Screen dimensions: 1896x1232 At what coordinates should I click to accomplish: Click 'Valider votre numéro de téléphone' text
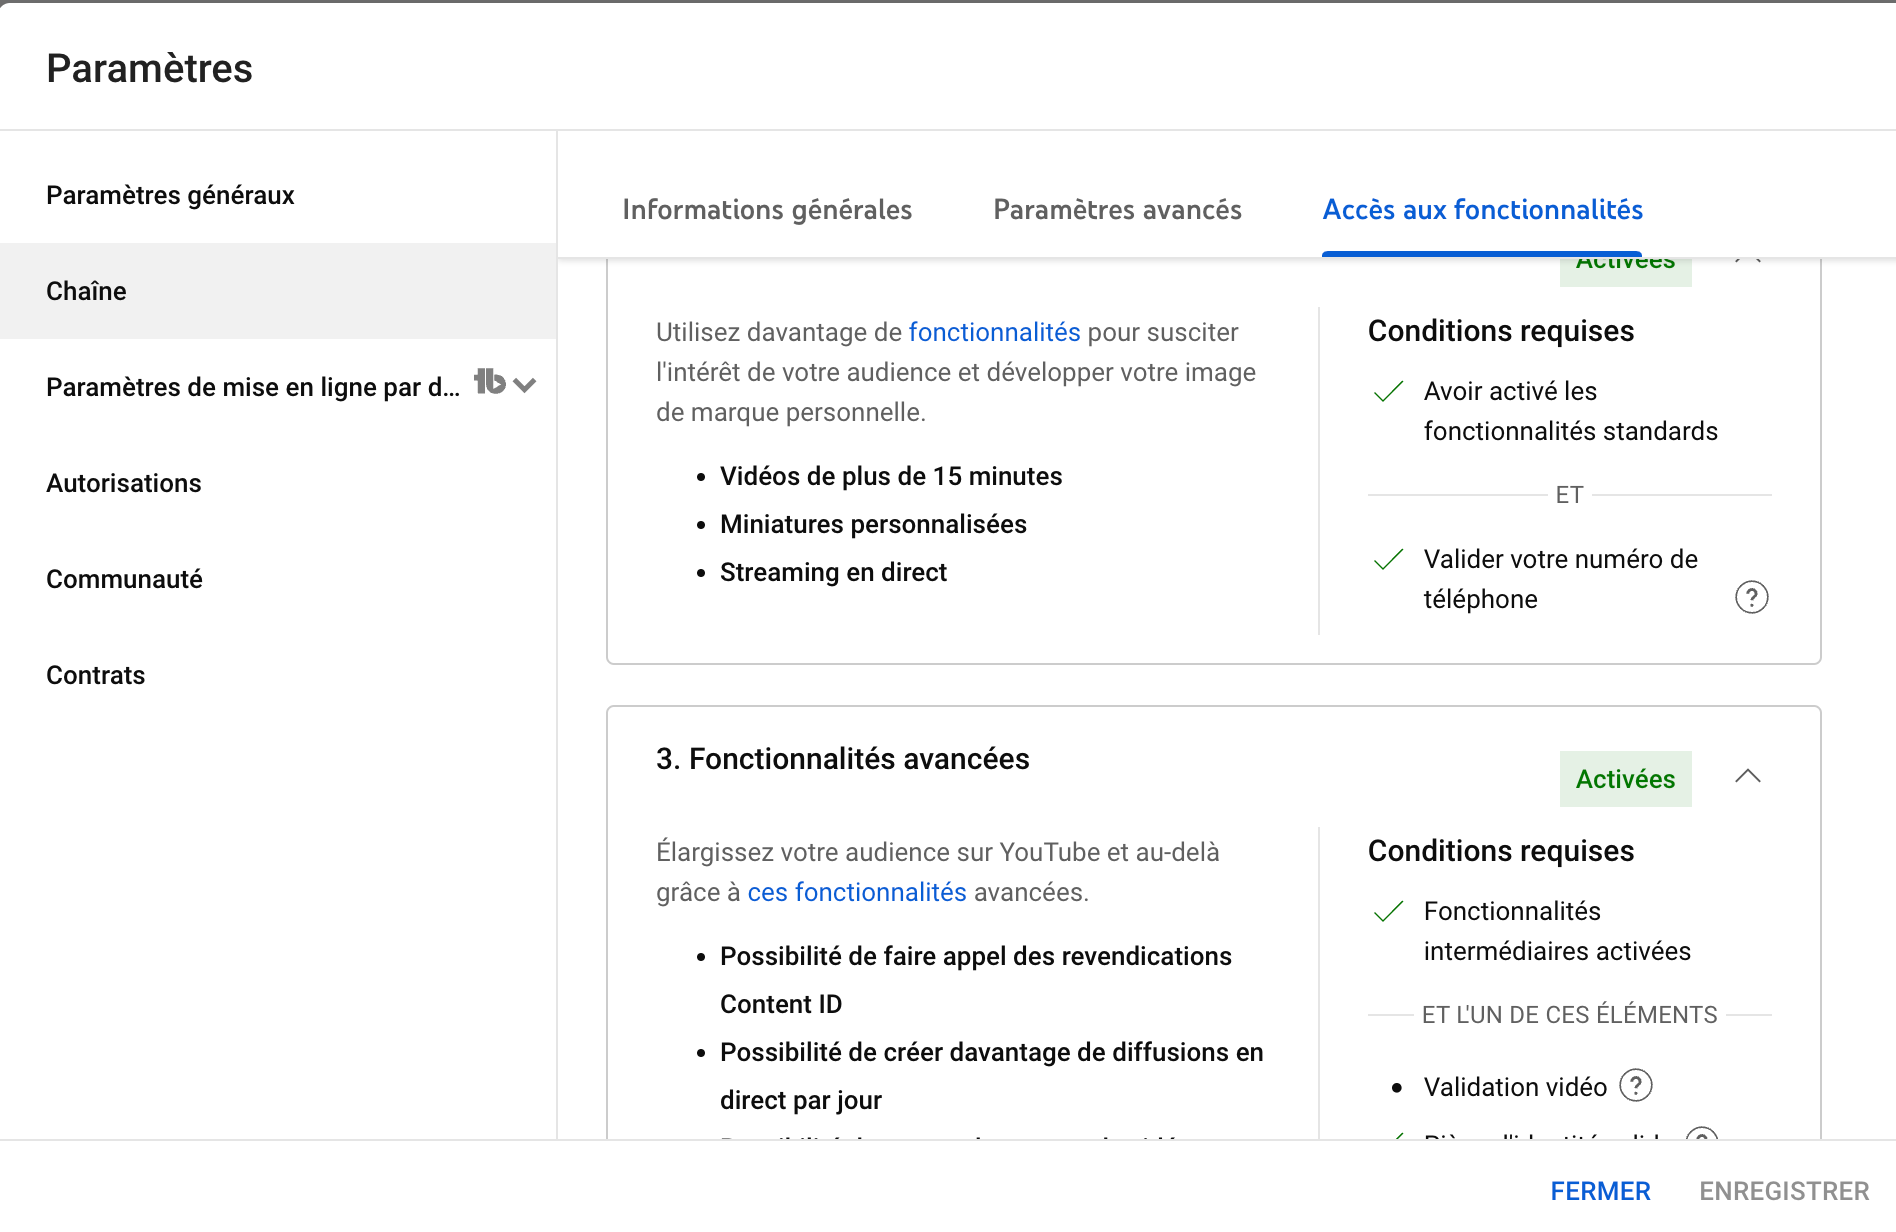tap(1560, 579)
